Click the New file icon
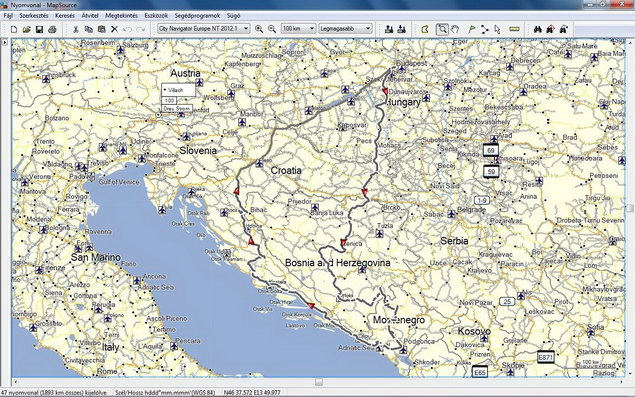 coord(14,29)
